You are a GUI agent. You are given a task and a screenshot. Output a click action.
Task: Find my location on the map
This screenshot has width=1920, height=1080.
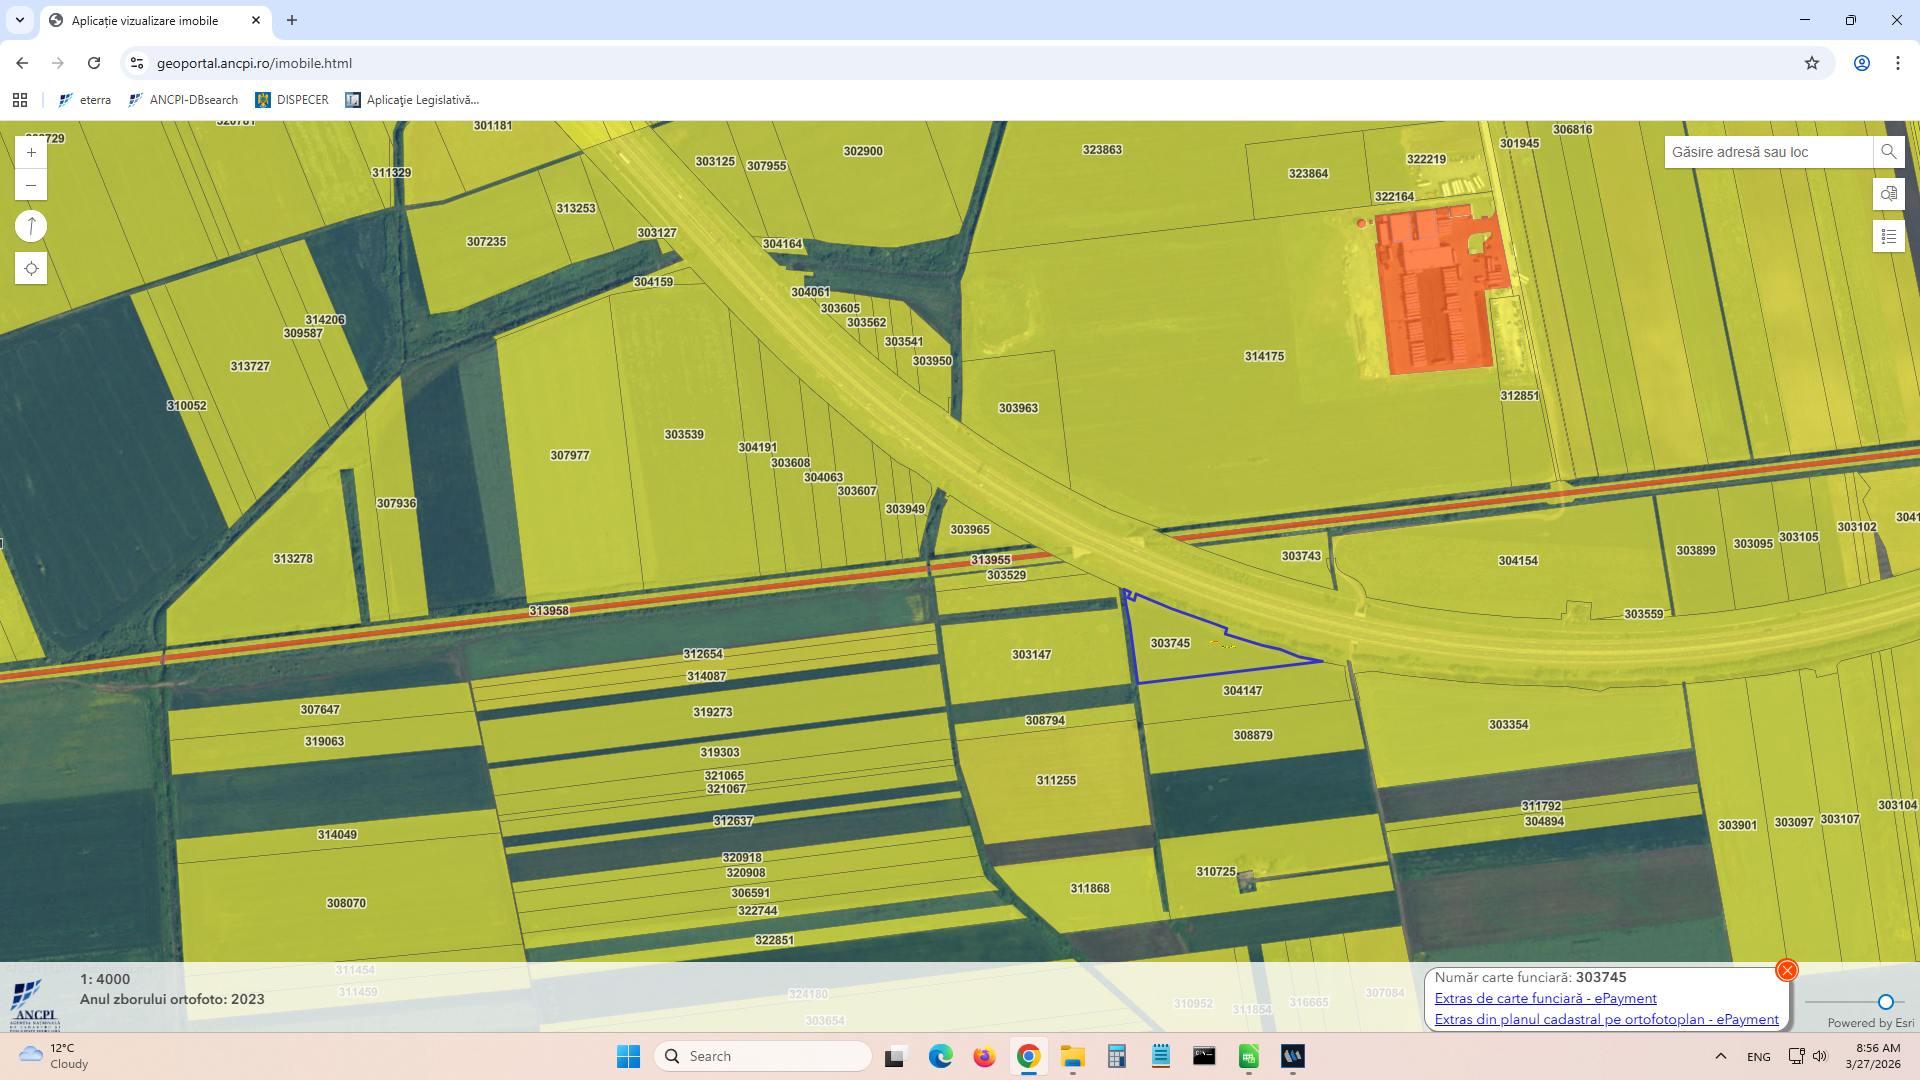click(x=31, y=269)
